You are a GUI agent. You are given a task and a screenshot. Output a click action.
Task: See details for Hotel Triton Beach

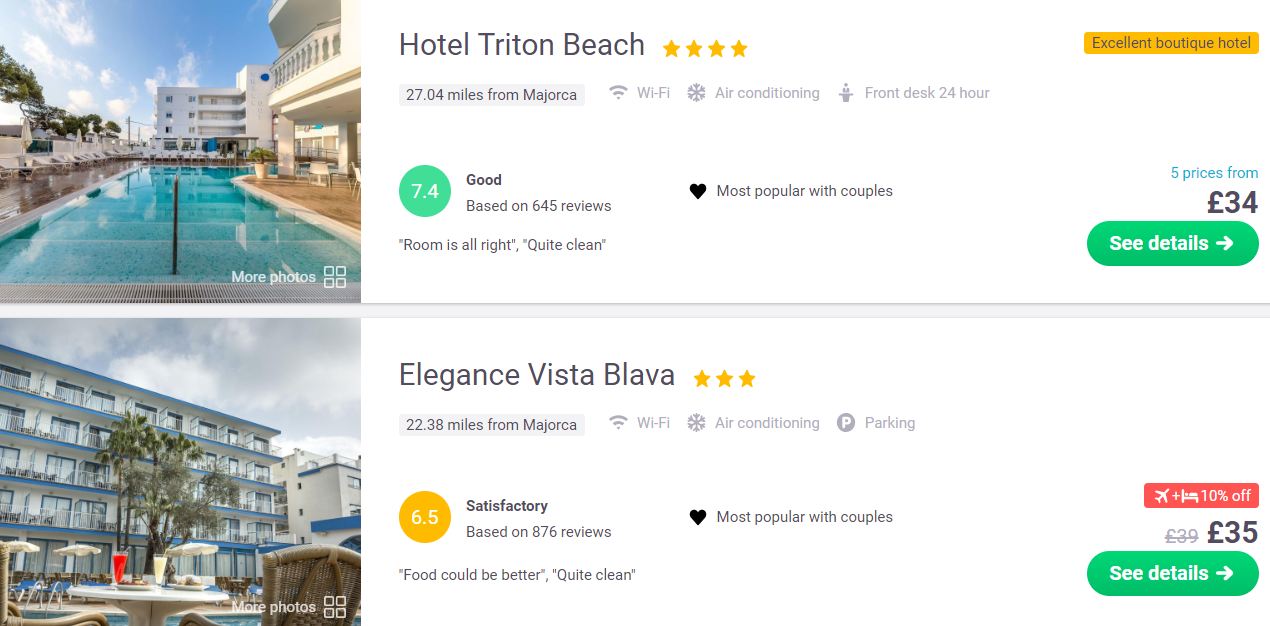coord(1172,243)
